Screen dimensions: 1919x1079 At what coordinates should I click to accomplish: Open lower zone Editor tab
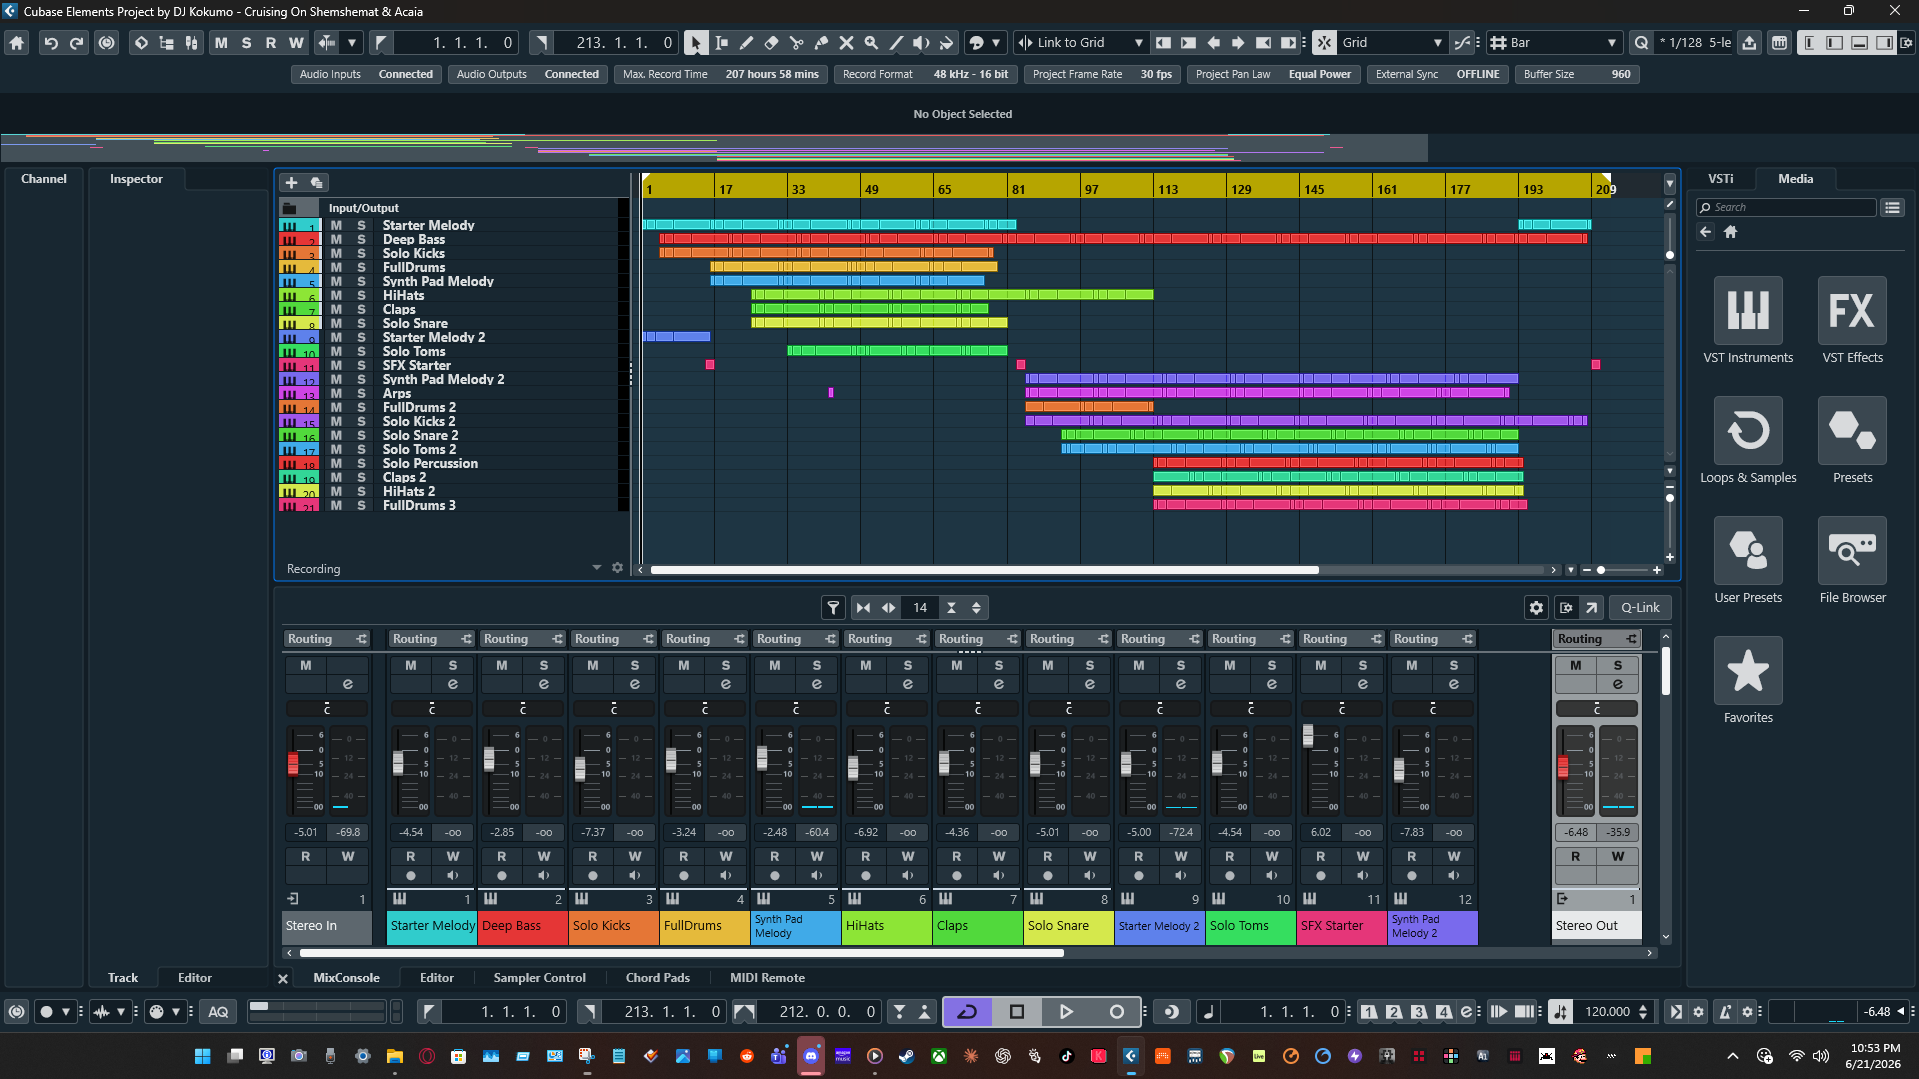pyautogui.click(x=436, y=978)
